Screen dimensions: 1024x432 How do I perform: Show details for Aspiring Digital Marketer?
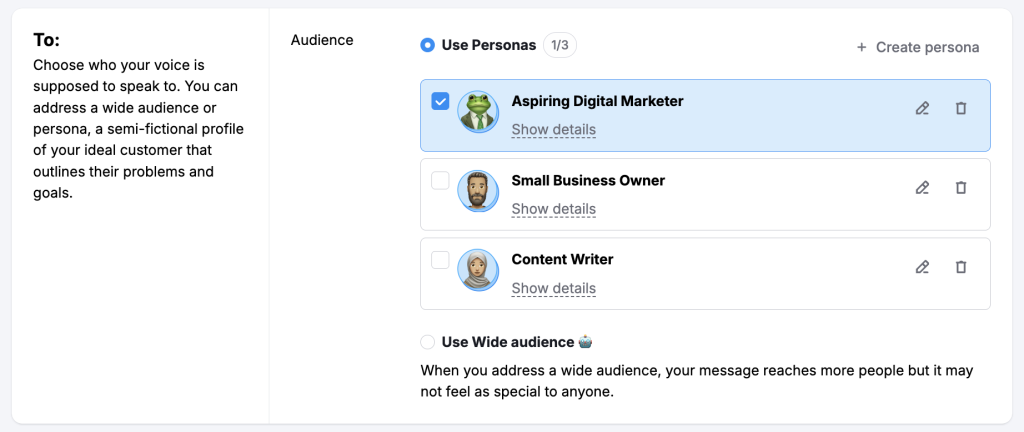(554, 130)
